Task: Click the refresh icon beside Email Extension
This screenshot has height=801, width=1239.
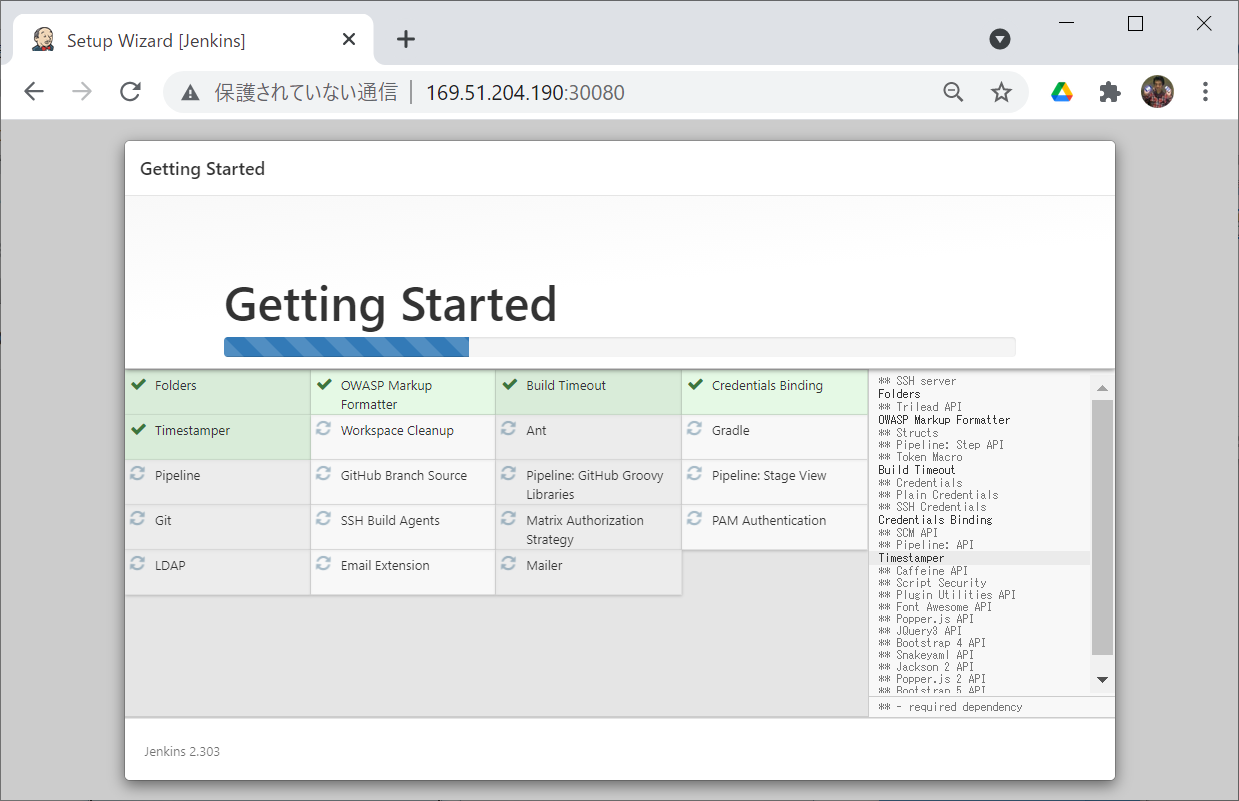Action: [x=323, y=564]
